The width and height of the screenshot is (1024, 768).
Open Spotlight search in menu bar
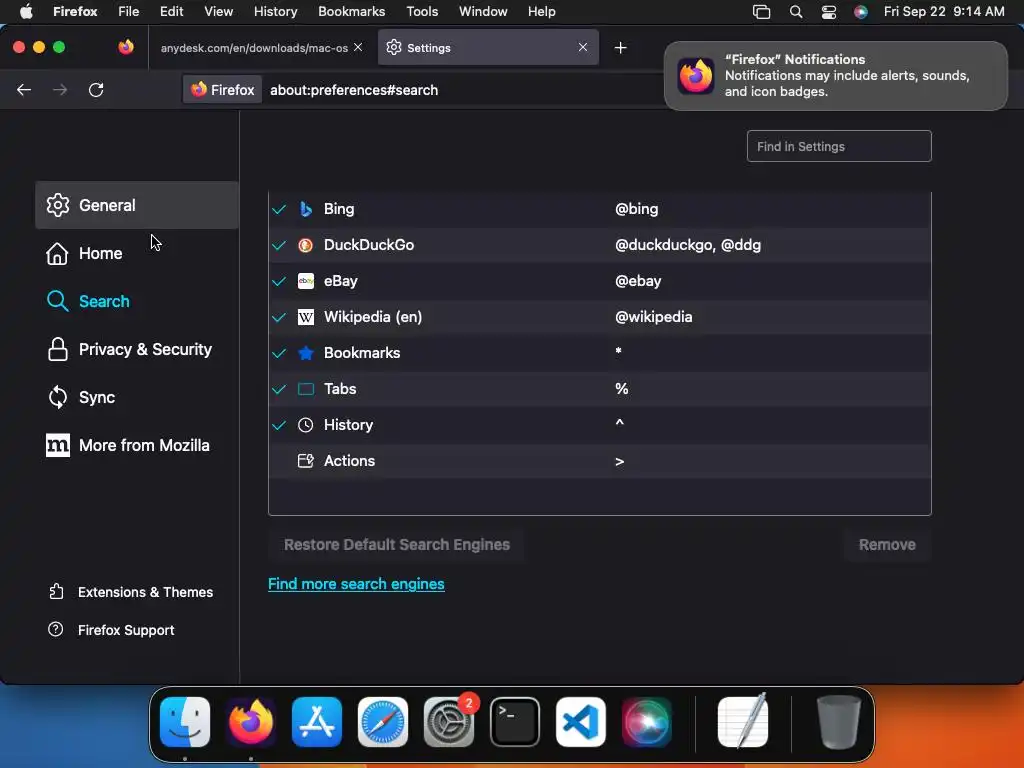click(x=795, y=11)
